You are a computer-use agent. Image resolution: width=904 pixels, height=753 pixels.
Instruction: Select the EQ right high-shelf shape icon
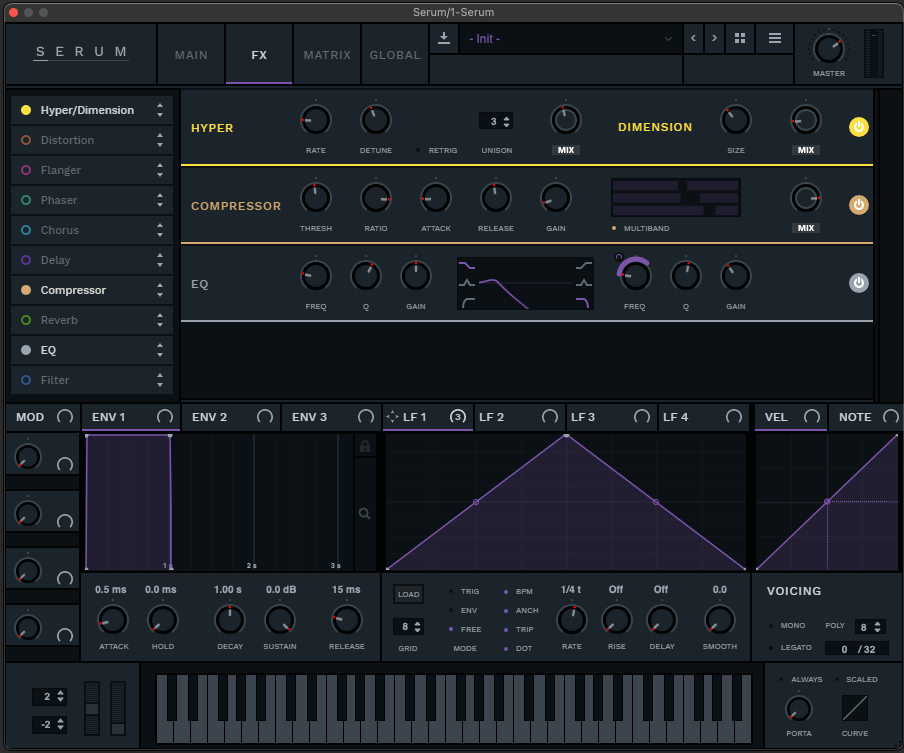583,265
